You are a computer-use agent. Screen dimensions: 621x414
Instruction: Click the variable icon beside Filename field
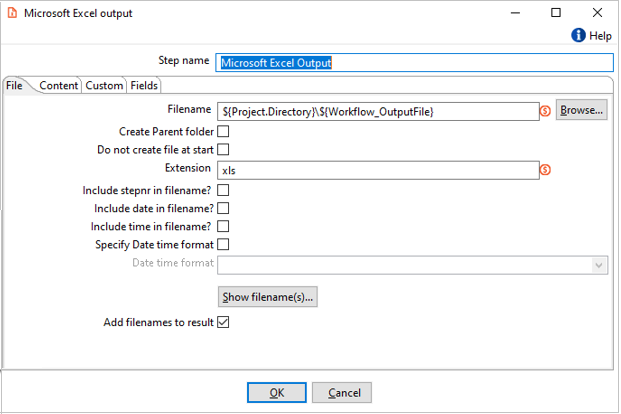coord(546,110)
